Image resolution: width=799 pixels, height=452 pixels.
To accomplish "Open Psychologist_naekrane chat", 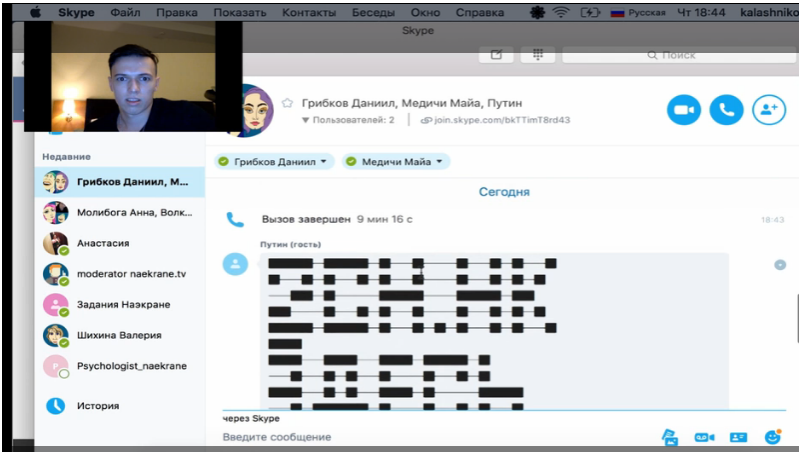I will (x=120, y=365).
